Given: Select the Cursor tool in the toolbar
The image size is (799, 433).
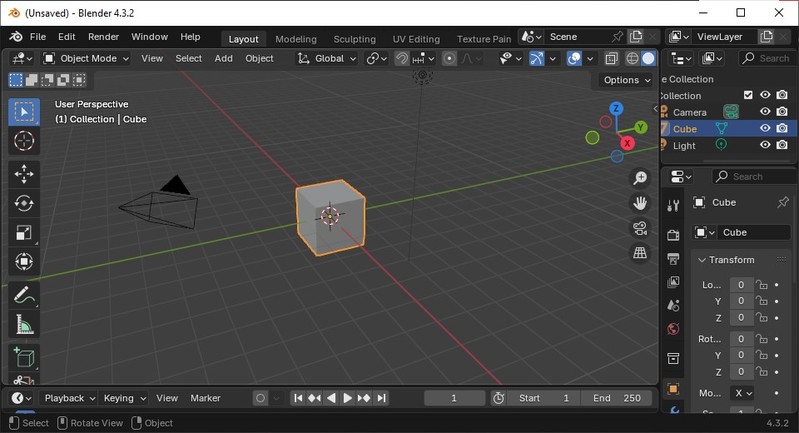Looking at the screenshot, I should [x=24, y=141].
